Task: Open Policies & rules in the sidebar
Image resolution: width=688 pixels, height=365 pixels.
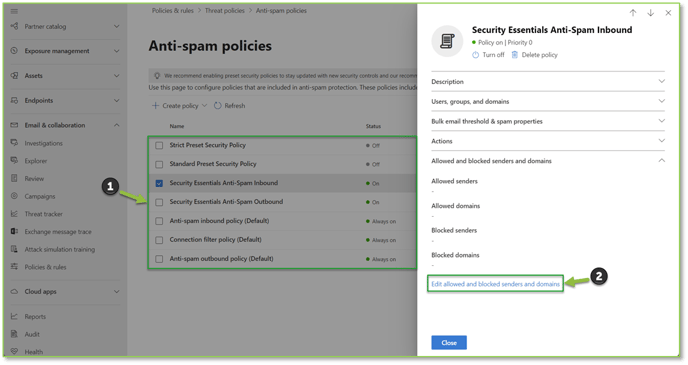Action: (45, 267)
